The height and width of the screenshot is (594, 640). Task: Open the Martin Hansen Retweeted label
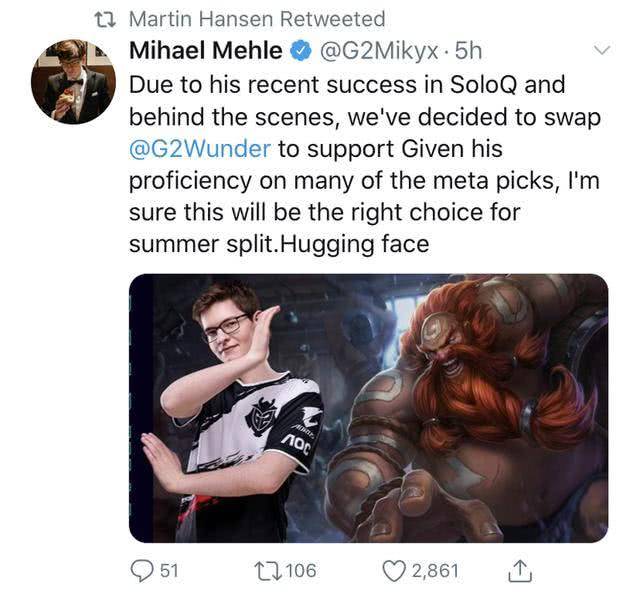[257, 19]
